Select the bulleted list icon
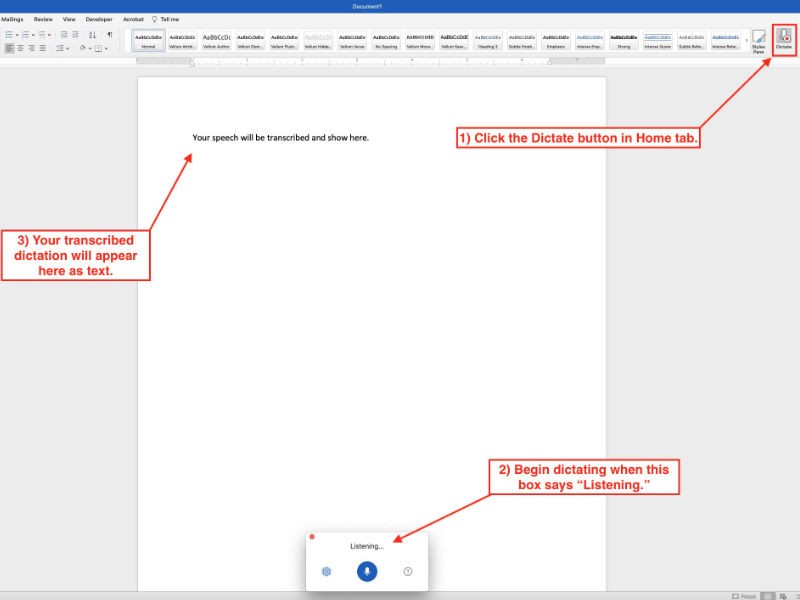800x600 pixels. [x=9, y=34]
